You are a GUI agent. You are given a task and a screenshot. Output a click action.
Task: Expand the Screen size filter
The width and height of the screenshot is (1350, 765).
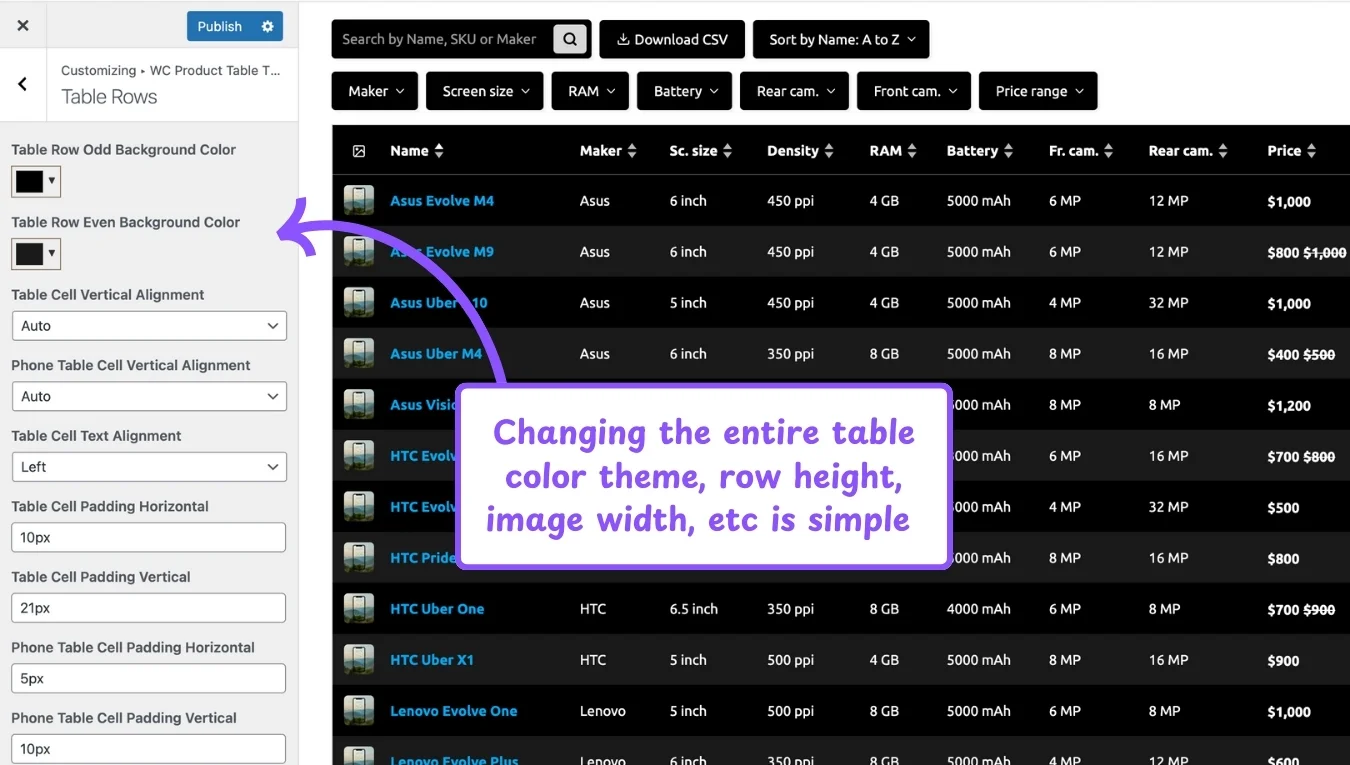point(485,91)
